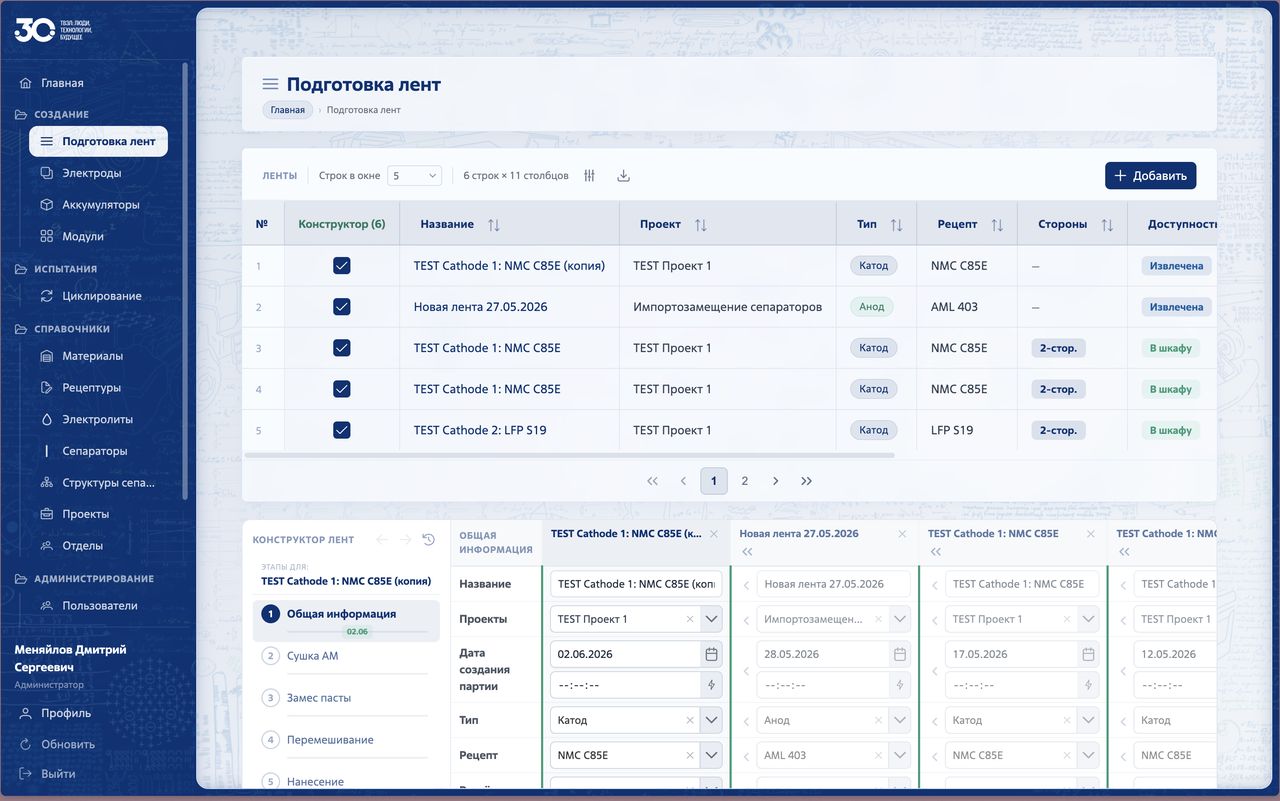1280x801 pixels.
Task: Sort table by Рецепт column arrows
Action: click(x=997, y=225)
